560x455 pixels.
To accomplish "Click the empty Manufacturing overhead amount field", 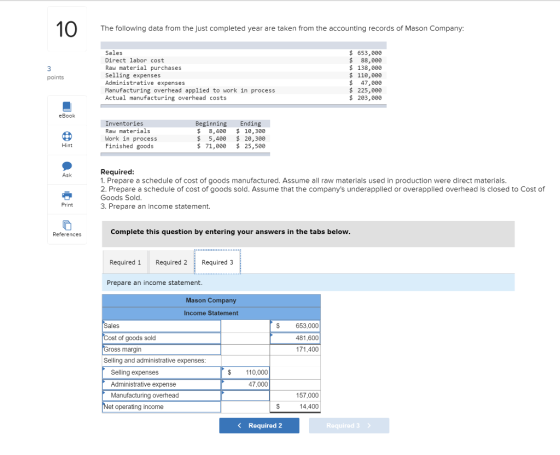I will [245, 395].
